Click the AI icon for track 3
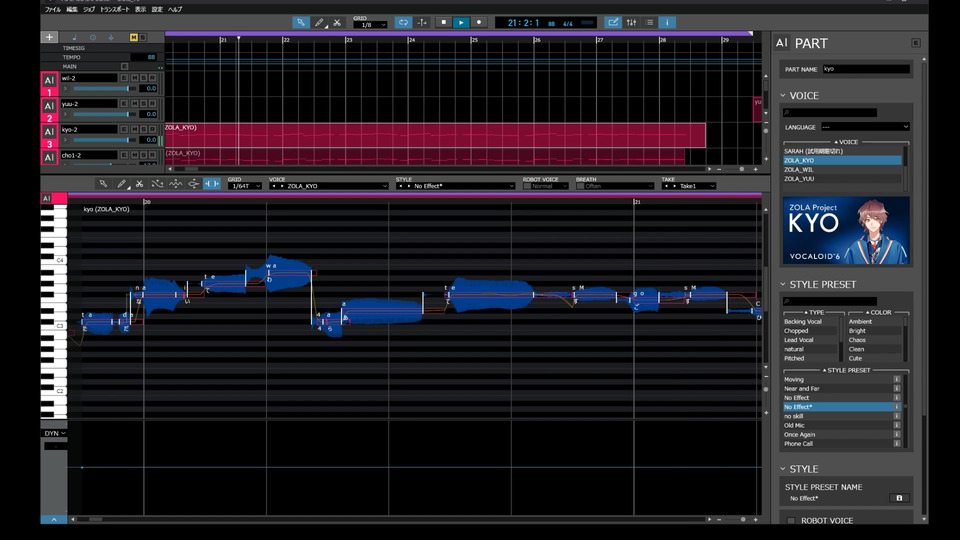This screenshot has height=540, width=960. [49, 132]
